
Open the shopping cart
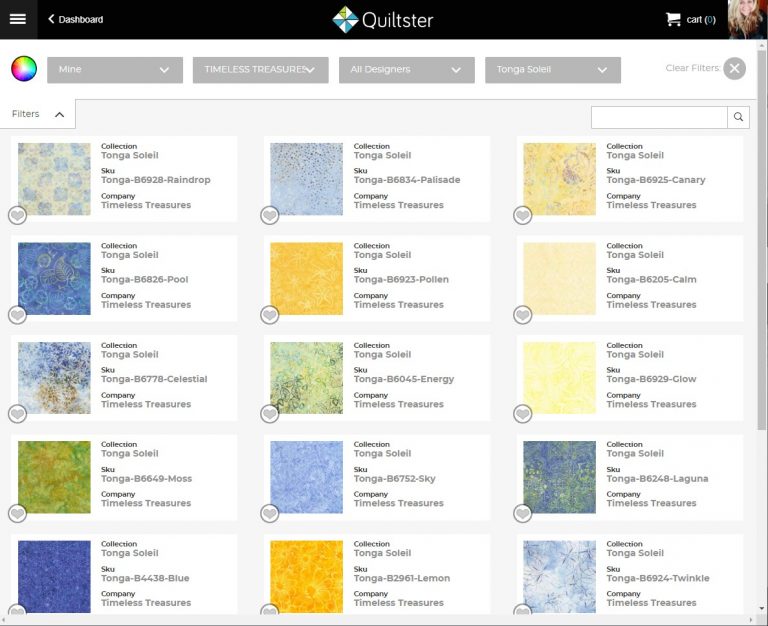691,20
